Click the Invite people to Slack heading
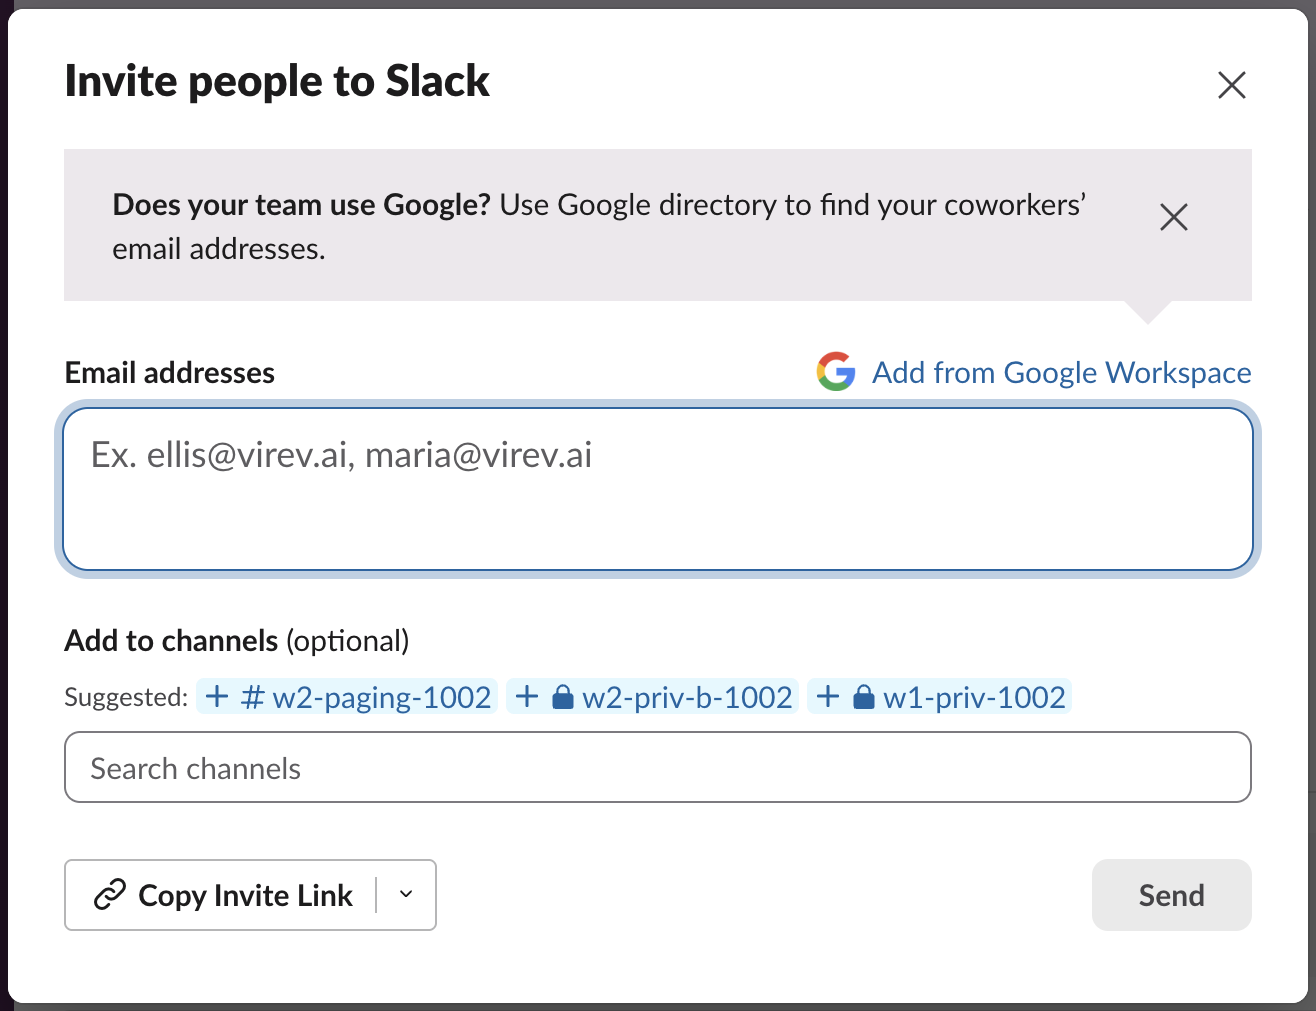The height and width of the screenshot is (1011, 1316). coord(277,82)
